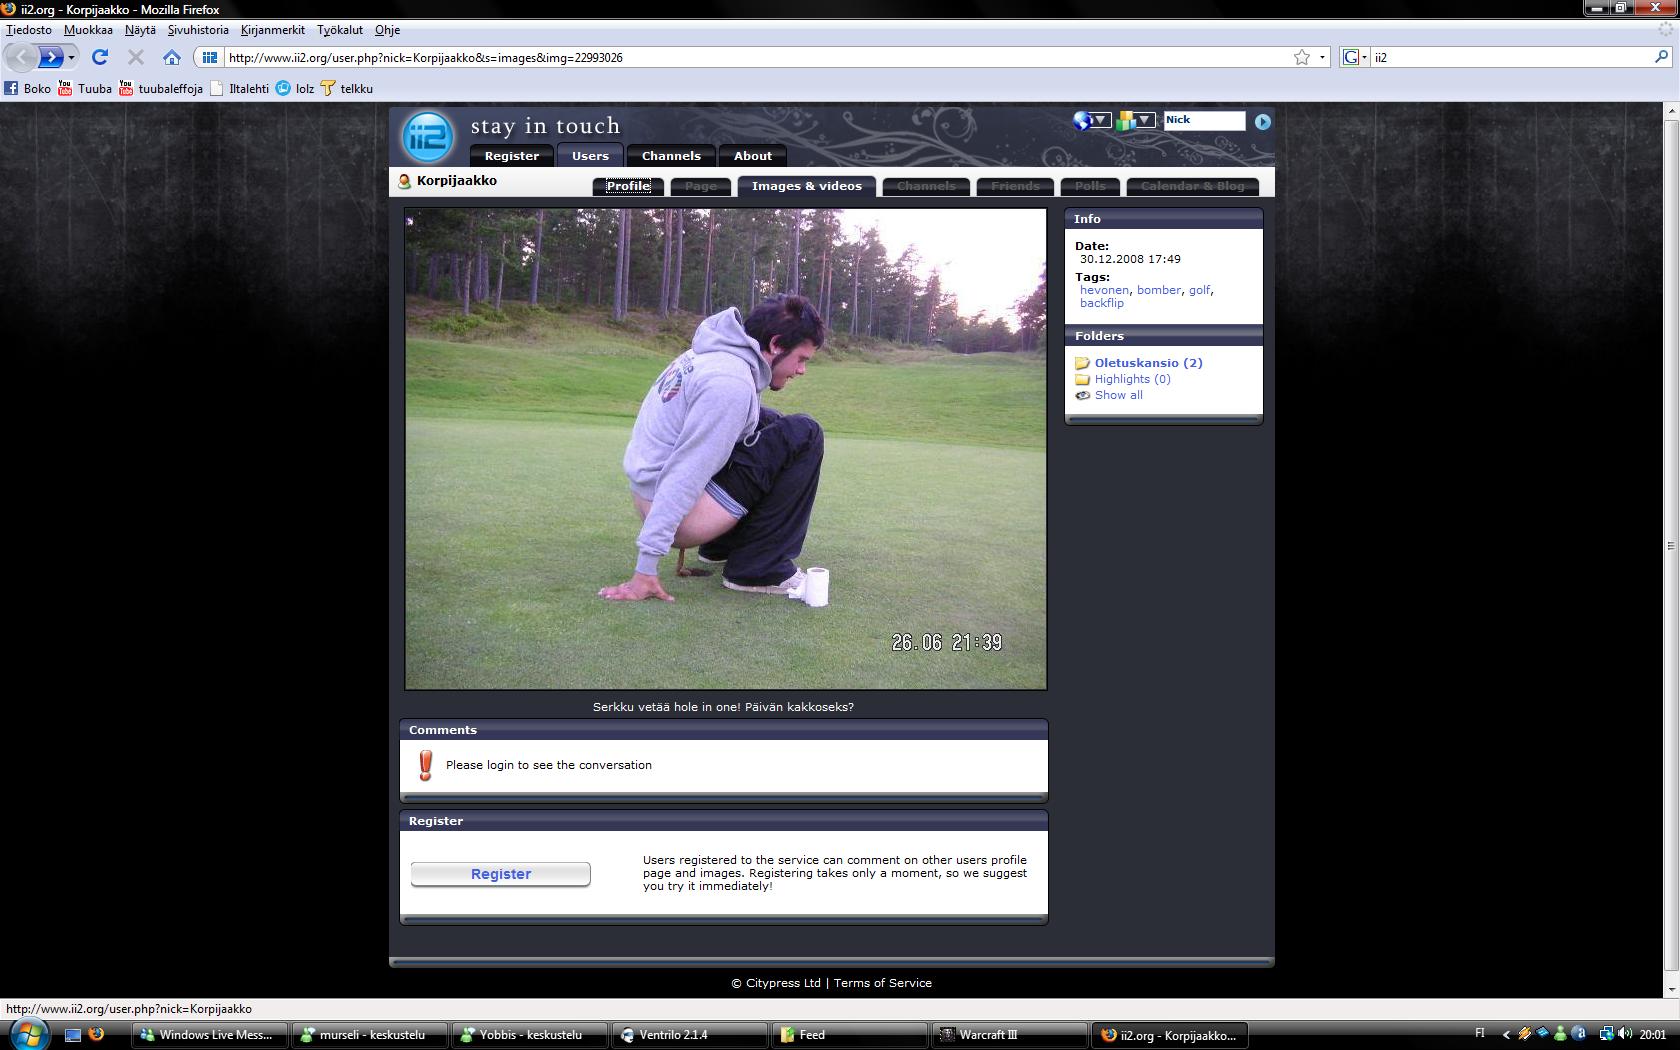Click the bookmark star icon in address bar
Screen dimensions: 1680x1050
click(x=1301, y=57)
